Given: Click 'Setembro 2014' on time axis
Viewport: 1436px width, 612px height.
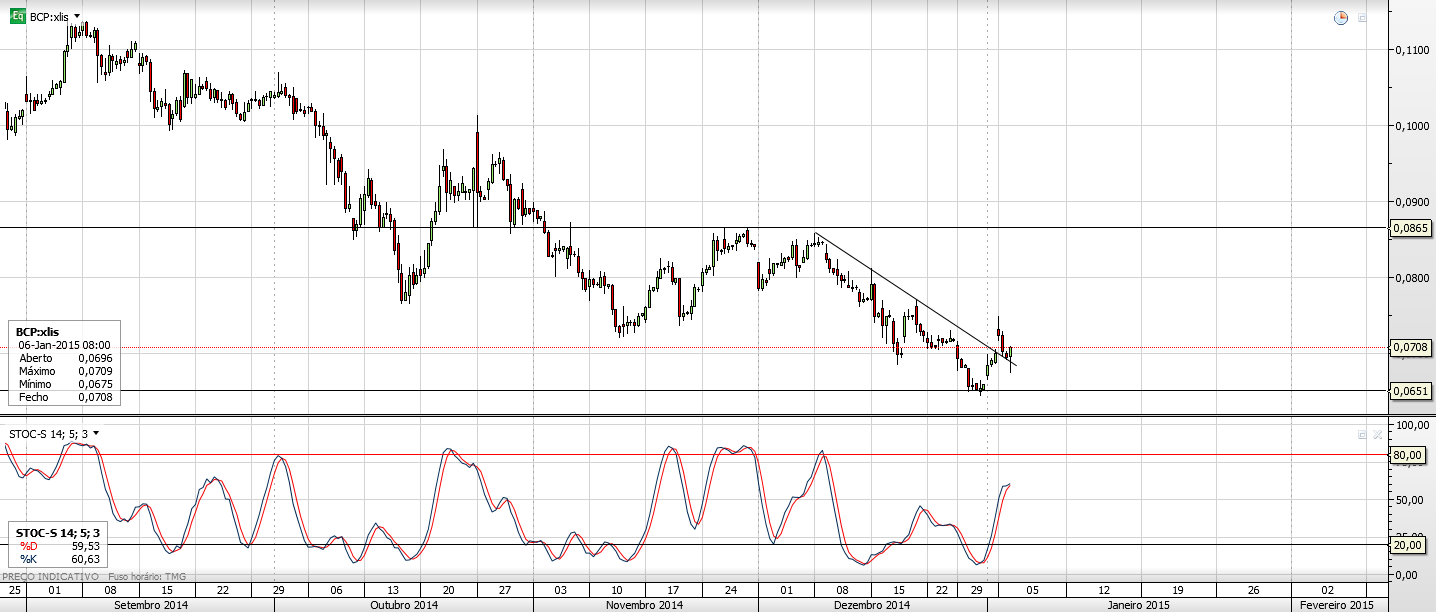Looking at the screenshot, I should pos(151,605).
